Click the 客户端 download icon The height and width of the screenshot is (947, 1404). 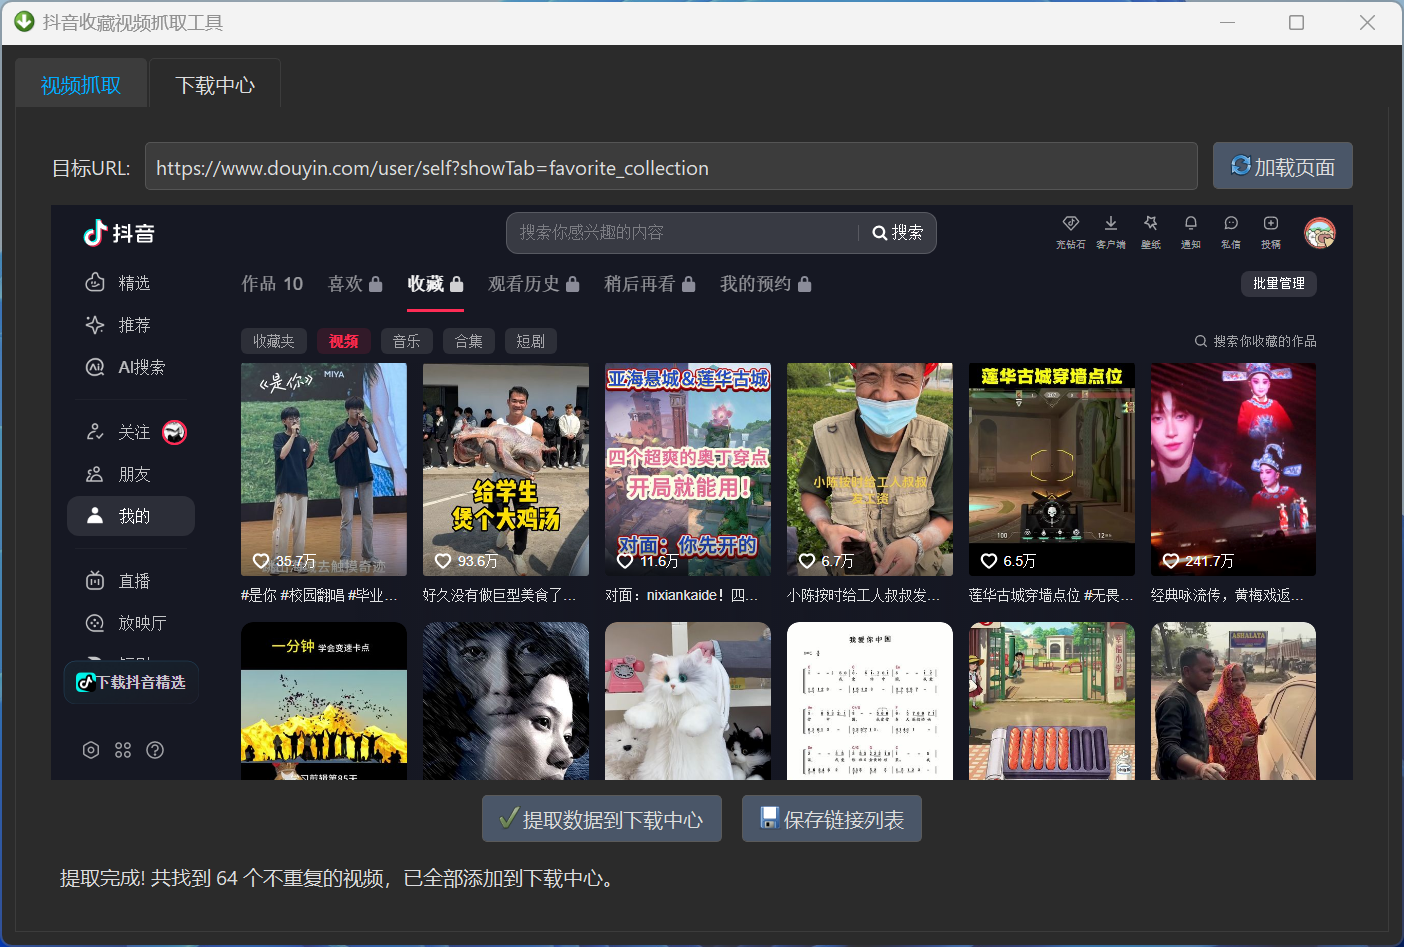(1110, 224)
